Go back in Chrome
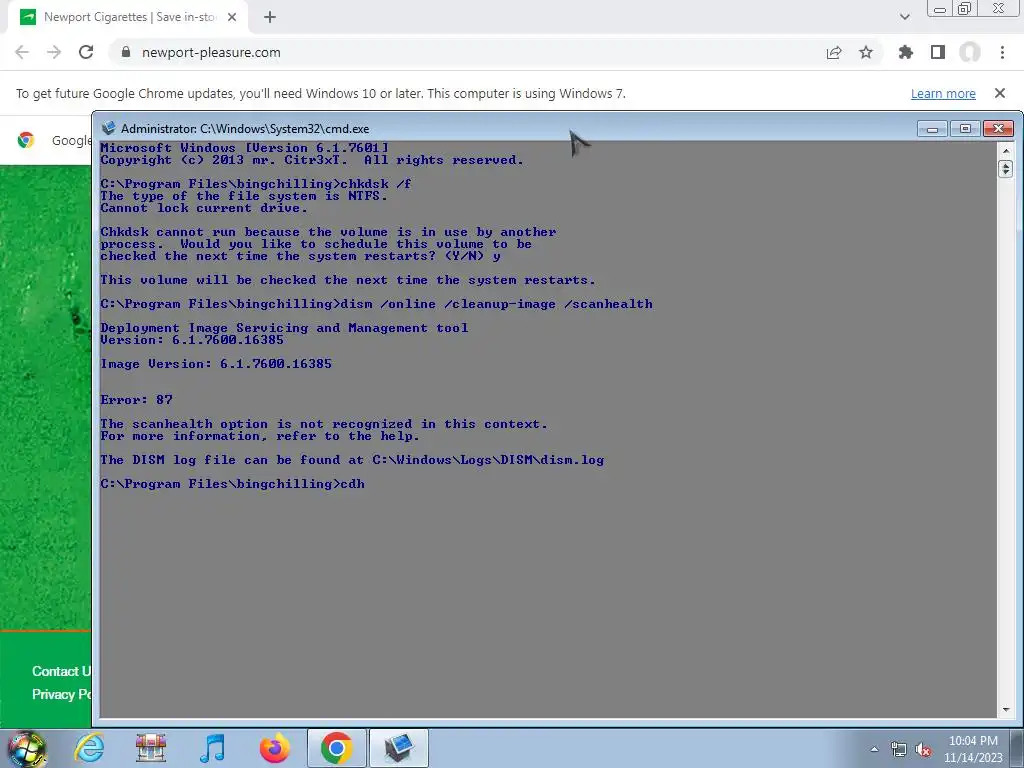 pos(22,52)
